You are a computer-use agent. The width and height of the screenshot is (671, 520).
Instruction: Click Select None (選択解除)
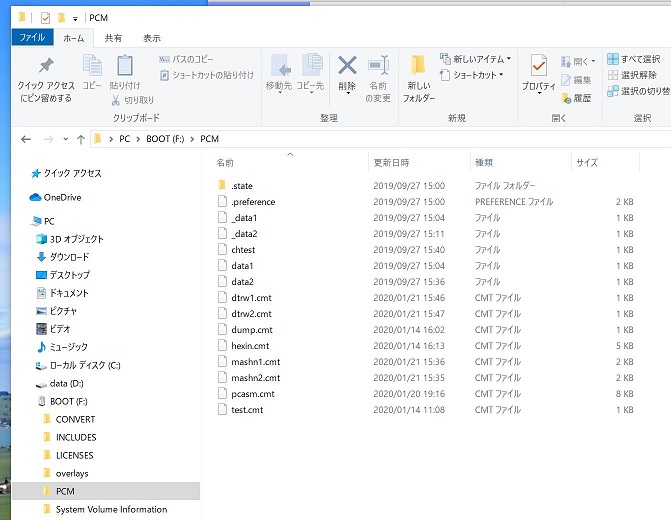click(x=632, y=75)
